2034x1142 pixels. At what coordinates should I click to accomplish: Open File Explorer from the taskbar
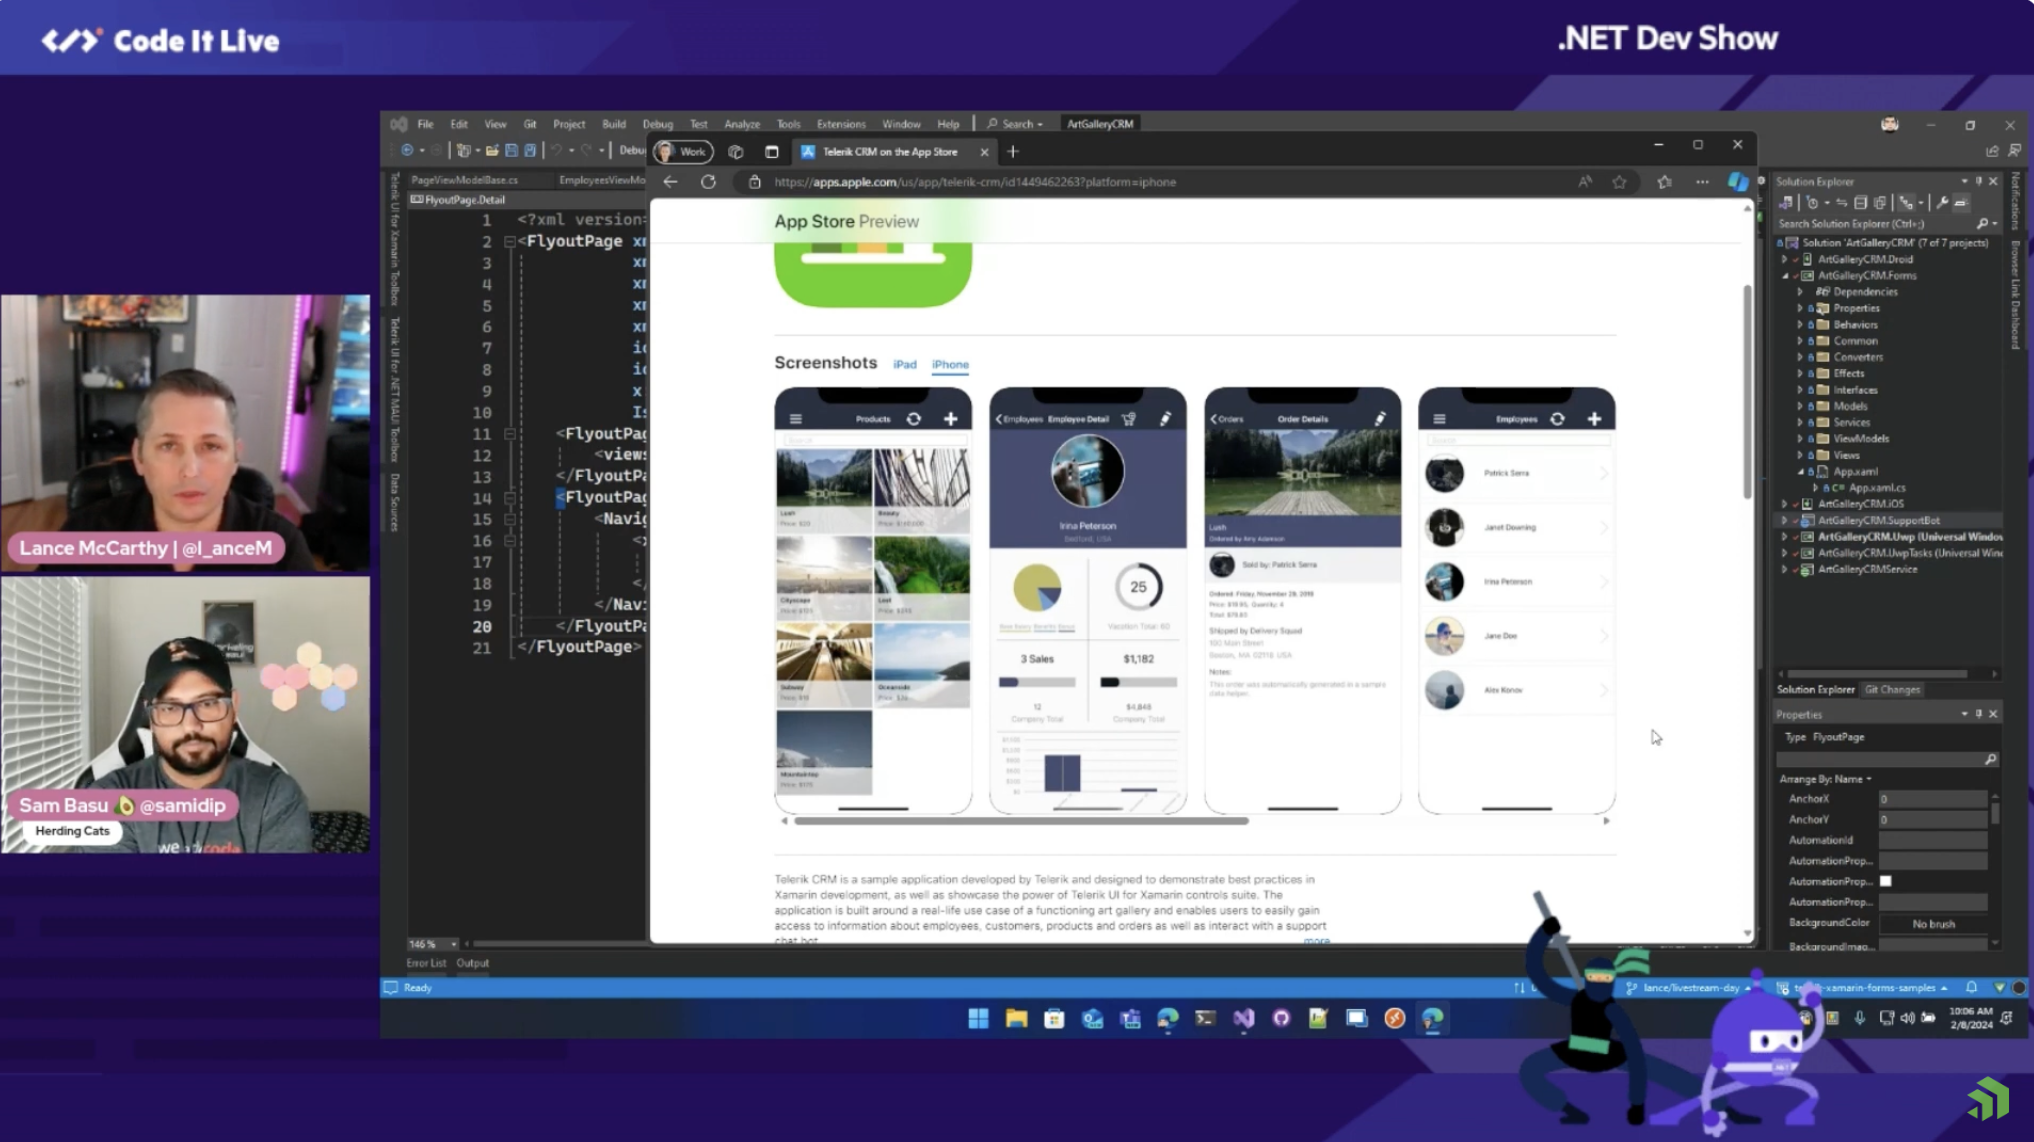(1016, 1019)
